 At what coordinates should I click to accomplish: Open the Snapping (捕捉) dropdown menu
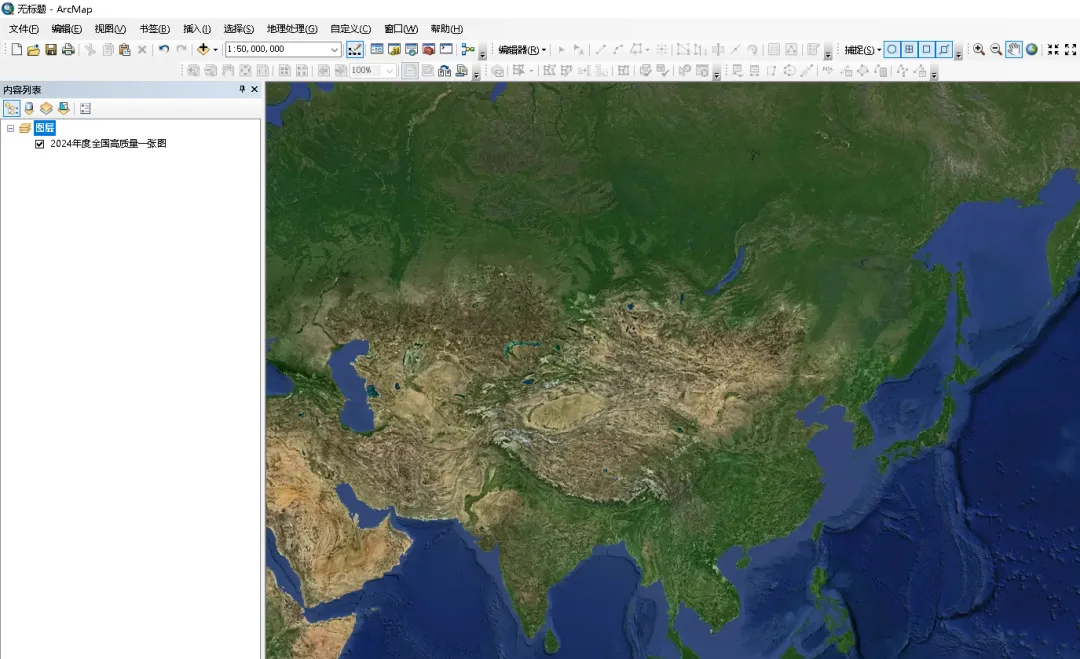click(863, 50)
